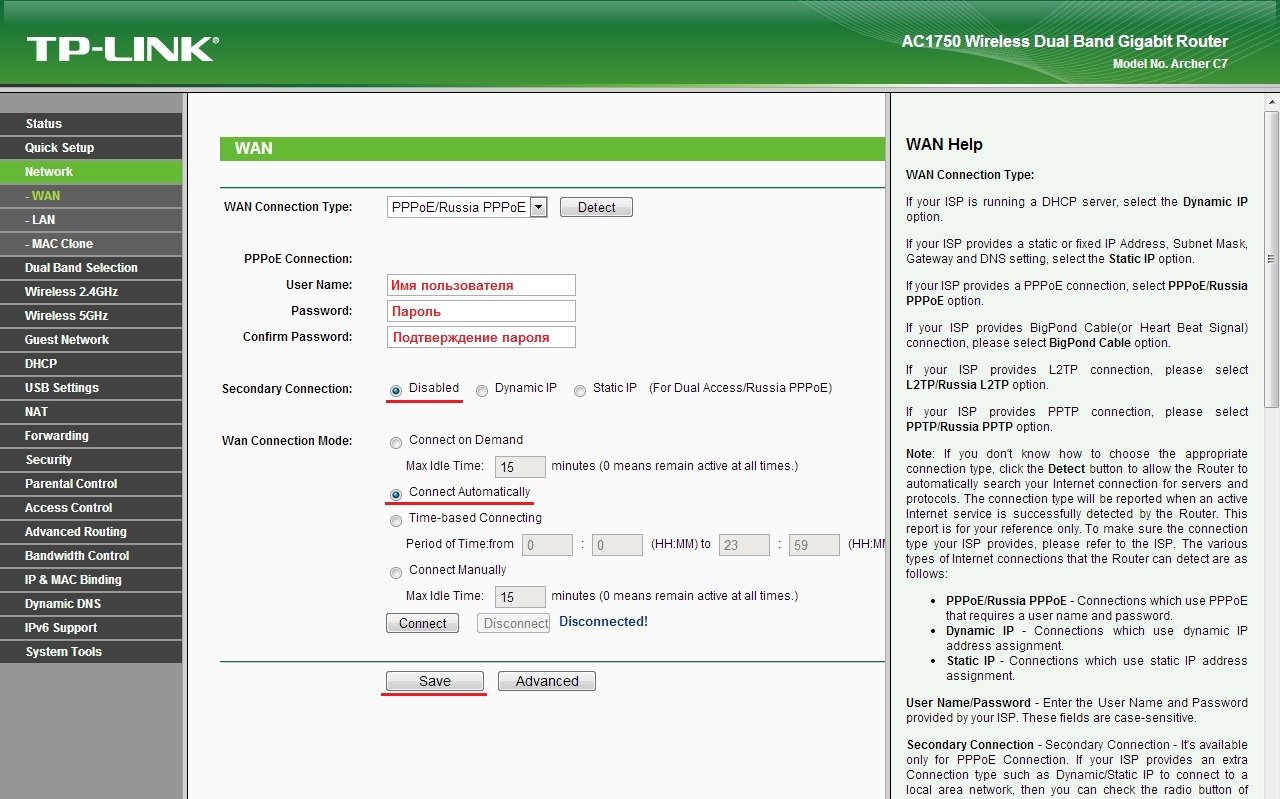This screenshot has width=1280, height=799.
Task: Expand the Parental Control menu
Action: [x=71, y=484]
